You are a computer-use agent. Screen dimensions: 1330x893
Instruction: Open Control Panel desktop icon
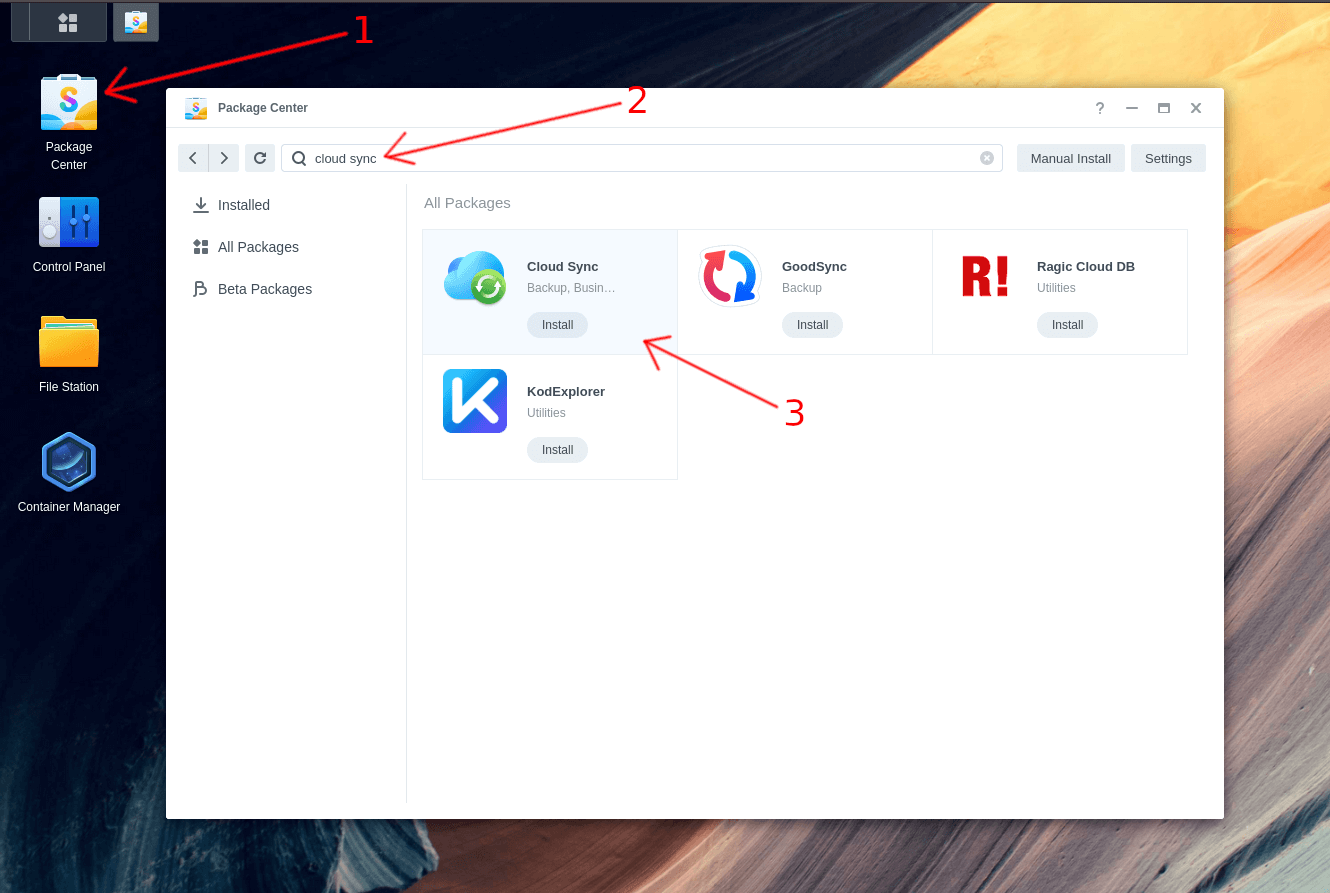68,223
